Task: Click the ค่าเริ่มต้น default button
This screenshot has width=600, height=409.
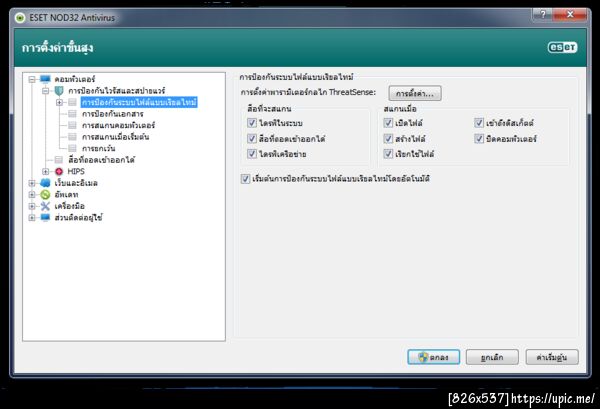Action: point(552,357)
